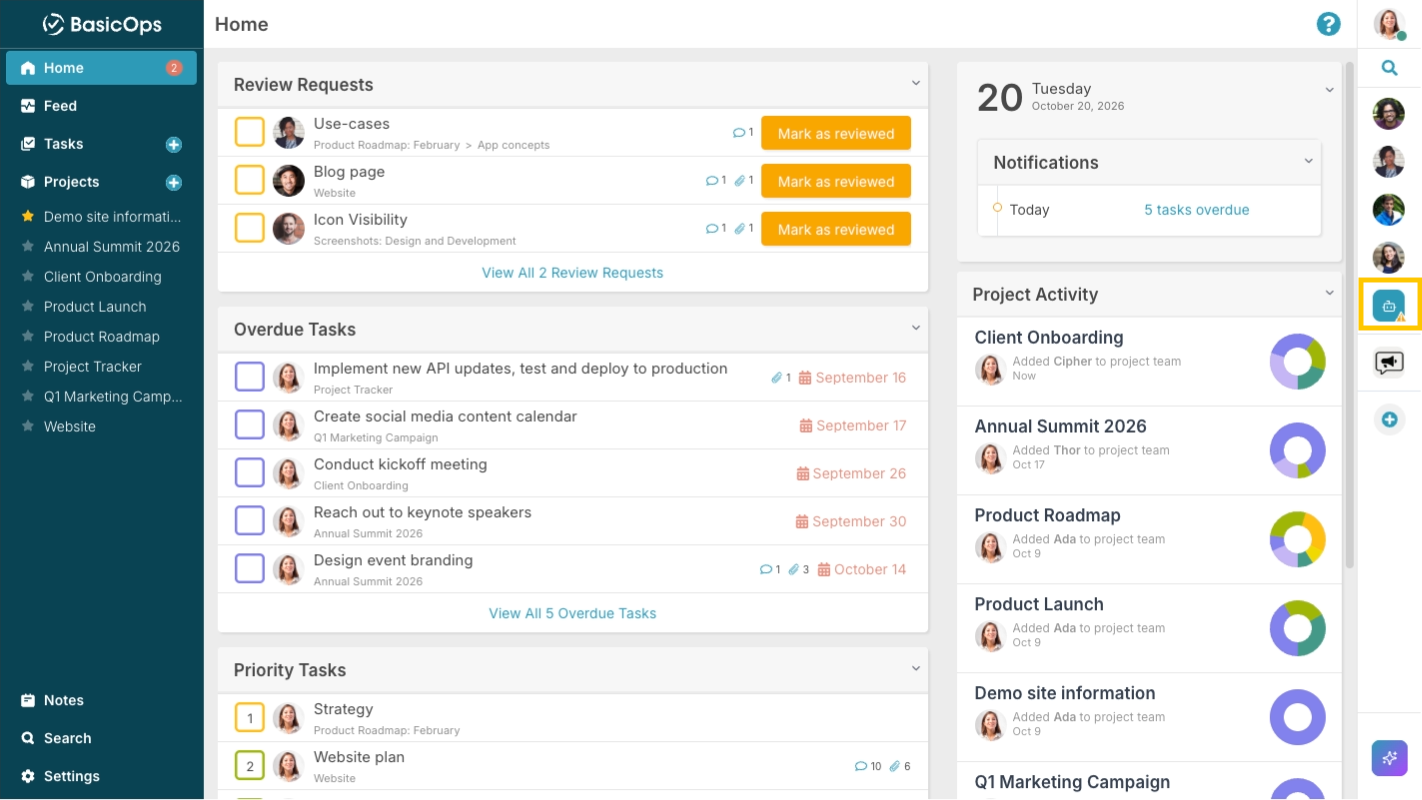Open Notes in the sidebar
The width and height of the screenshot is (1422, 800).
102,701
